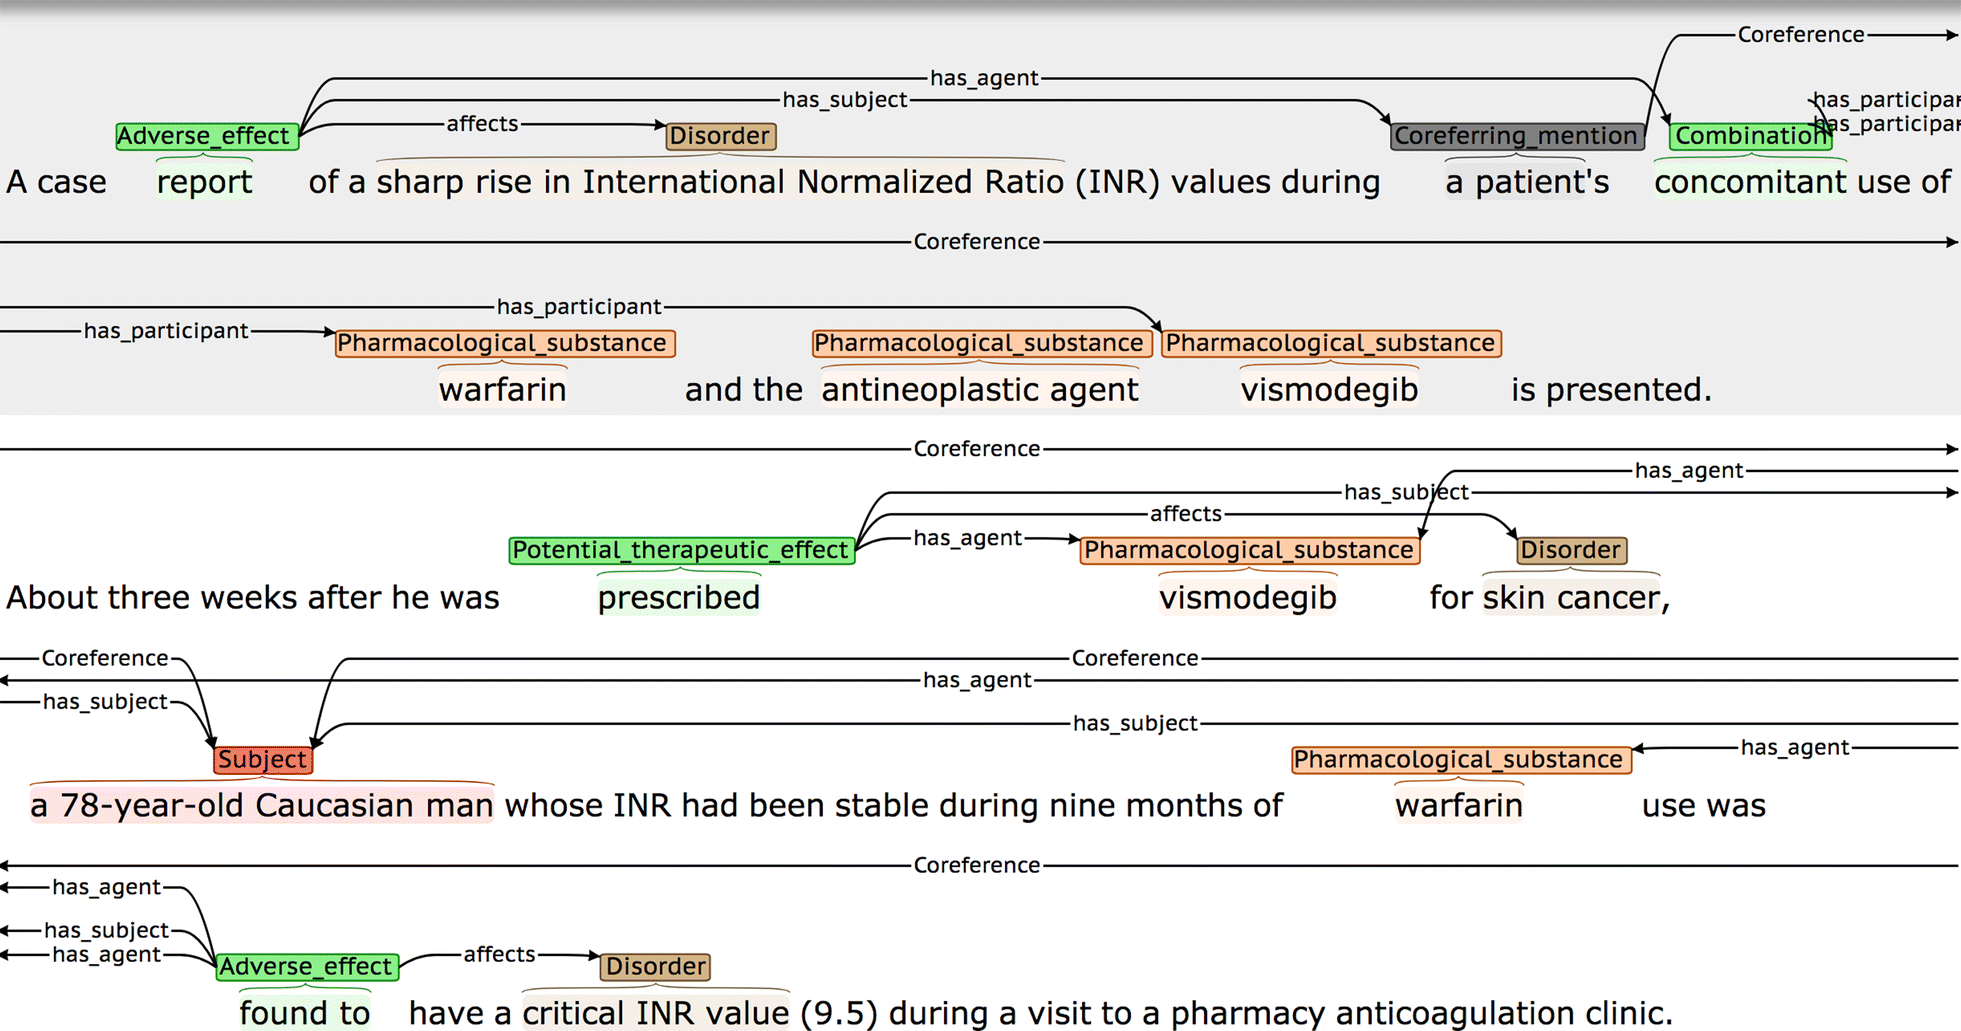Select the has_participant label arching over "antineoplastic agent"

579,307
